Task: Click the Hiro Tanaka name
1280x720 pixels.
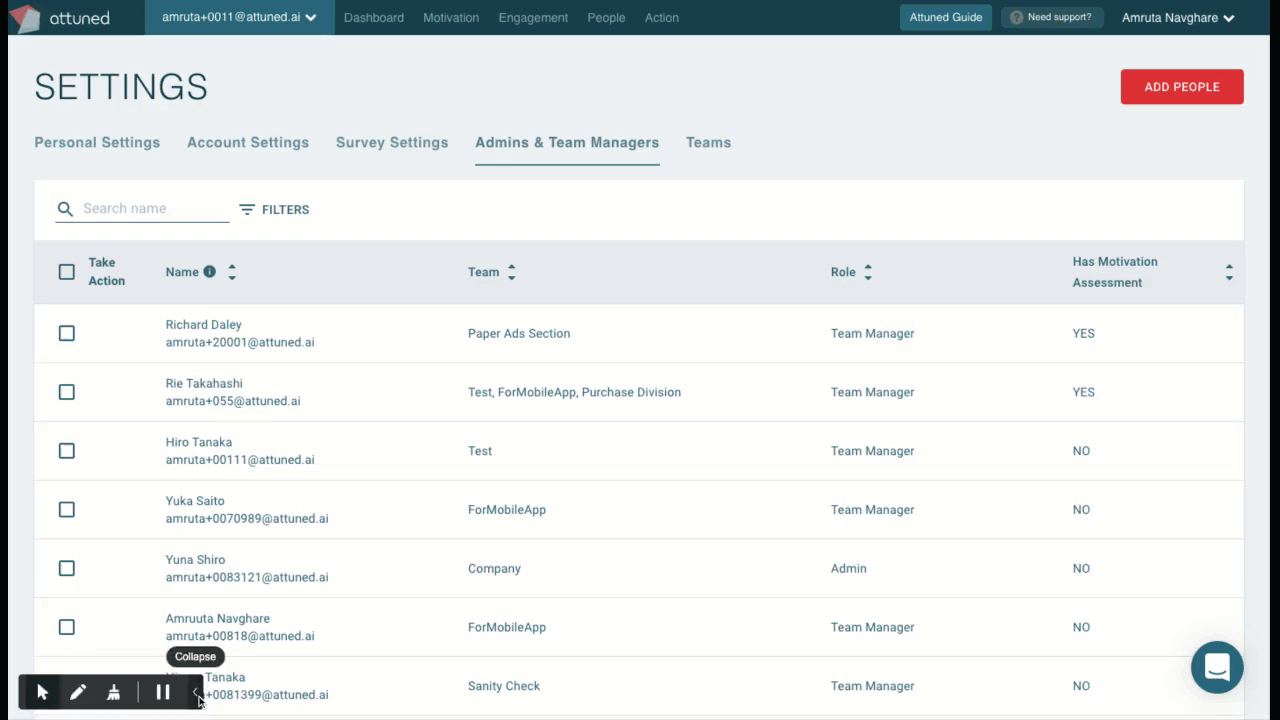Action: click(199, 443)
